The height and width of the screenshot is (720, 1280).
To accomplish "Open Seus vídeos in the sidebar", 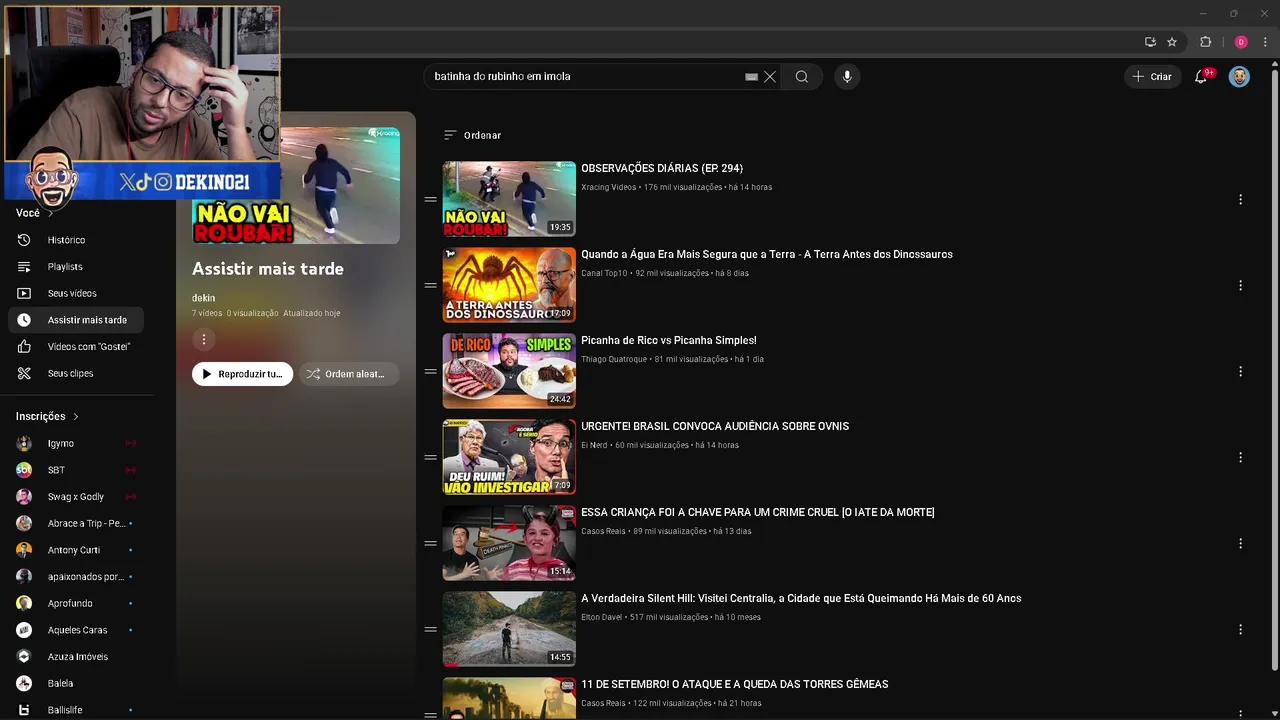I will pos(76,294).
